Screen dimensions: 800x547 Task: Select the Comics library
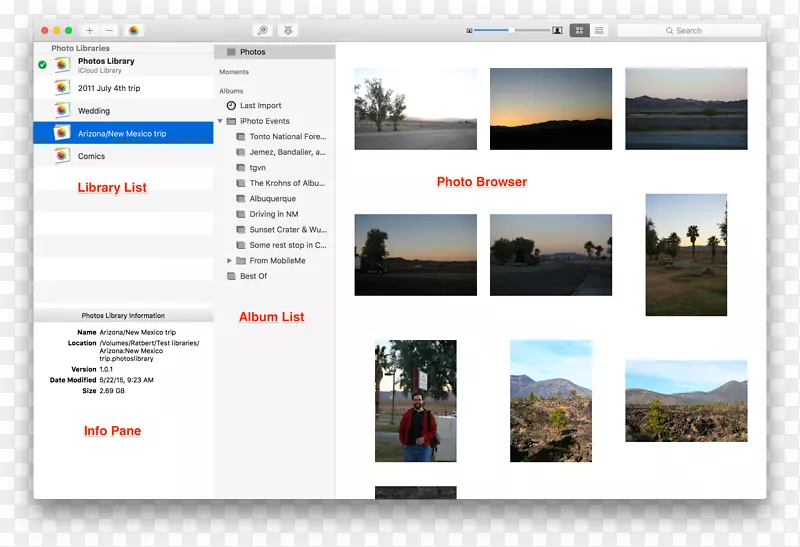click(x=92, y=156)
